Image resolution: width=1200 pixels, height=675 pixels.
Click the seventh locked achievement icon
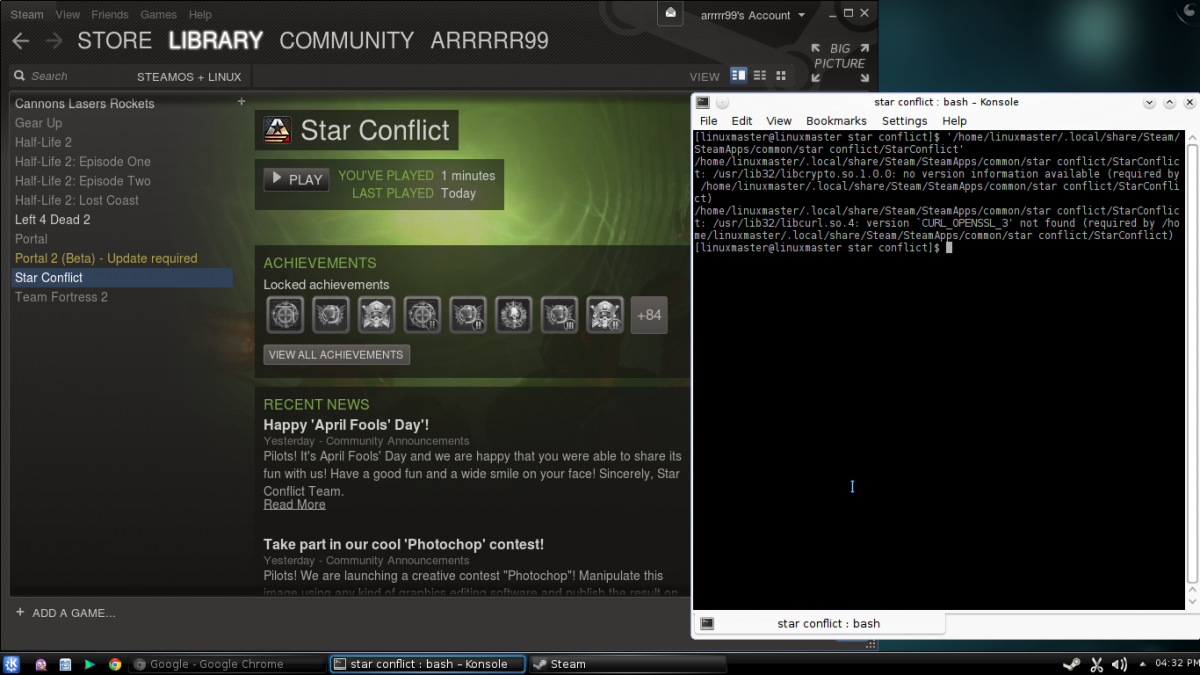[559, 315]
